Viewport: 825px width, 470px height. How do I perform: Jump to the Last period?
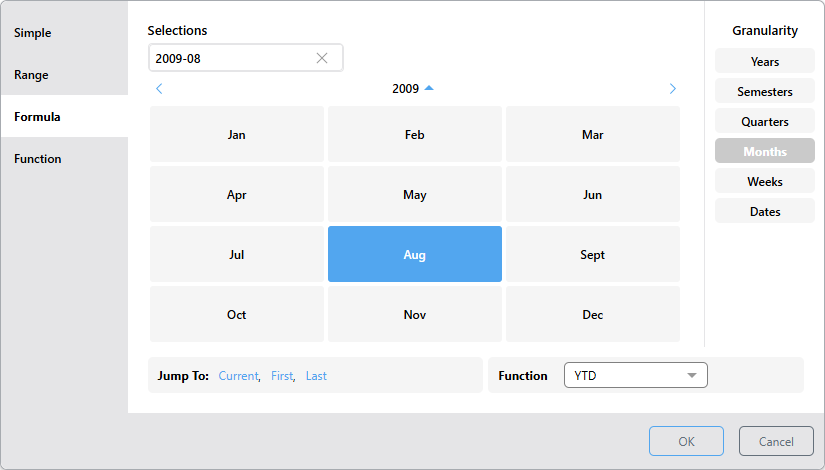[316, 376]
